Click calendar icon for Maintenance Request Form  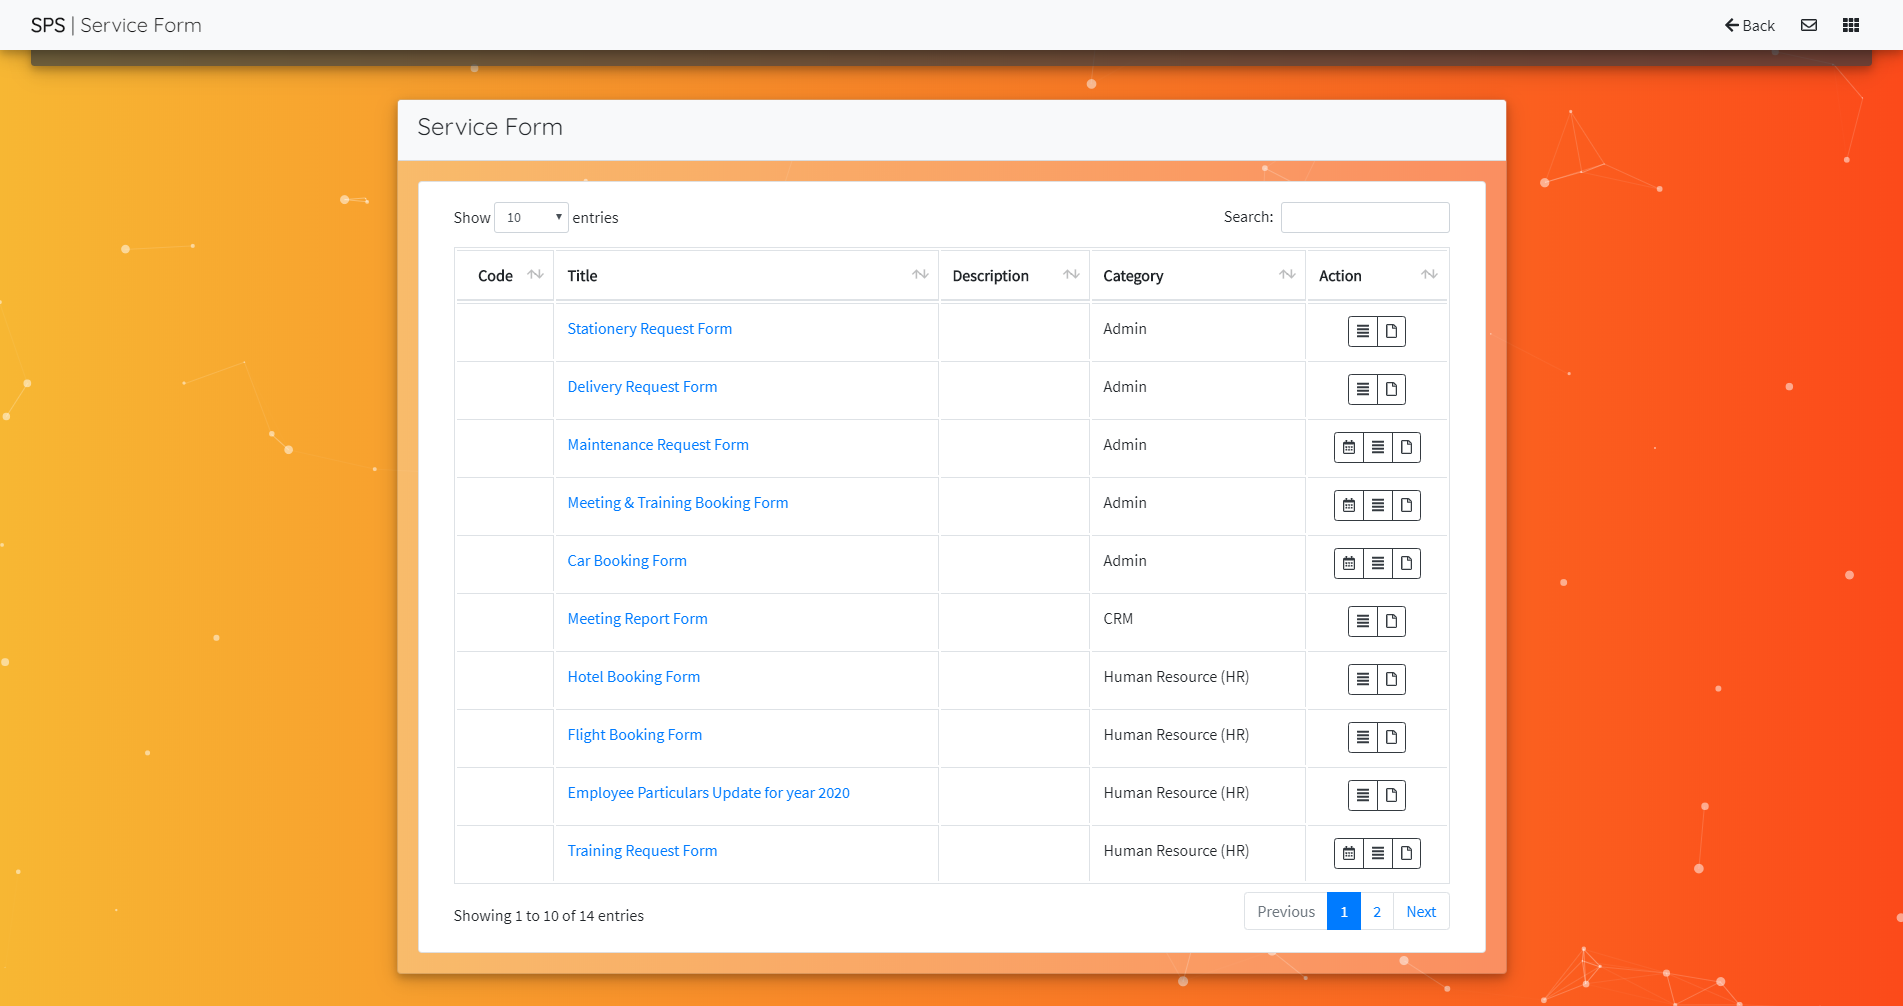[1349, 447]
